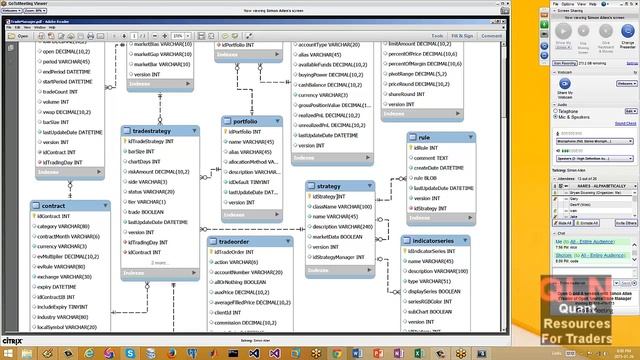The width and height of the screenshot is (640, 360).
Task: Click the Invite Others button
Action: (626, 223)
